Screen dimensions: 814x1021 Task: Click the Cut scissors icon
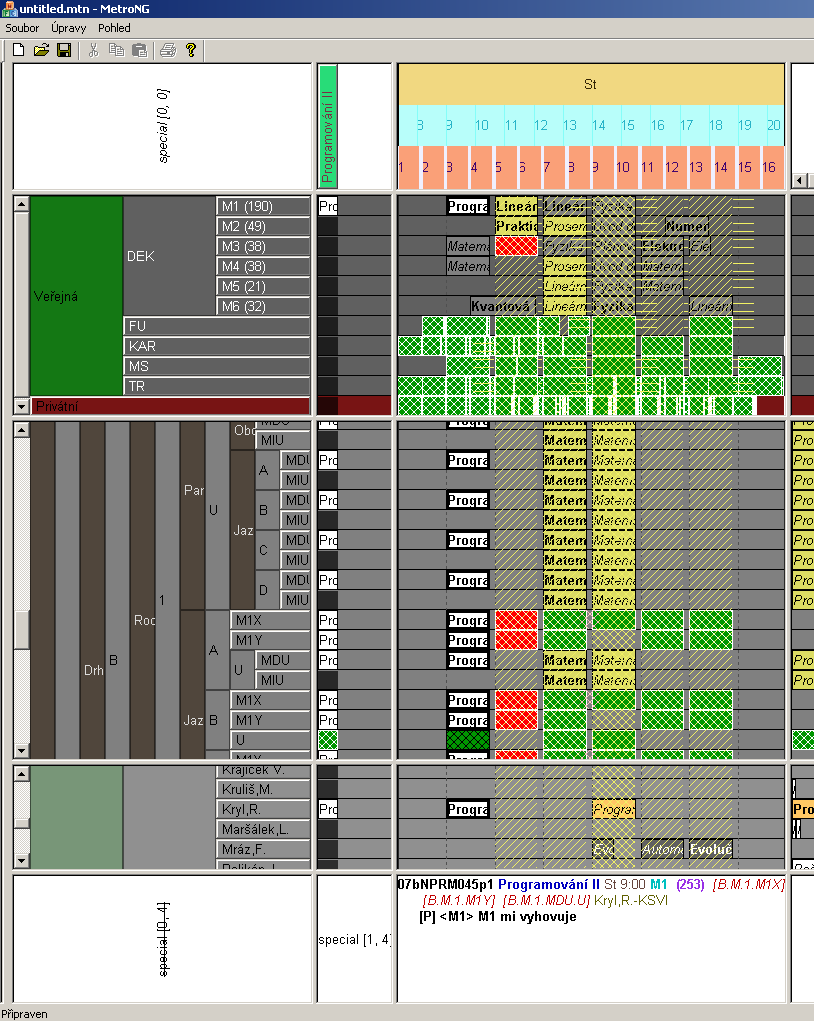(93, 50)
